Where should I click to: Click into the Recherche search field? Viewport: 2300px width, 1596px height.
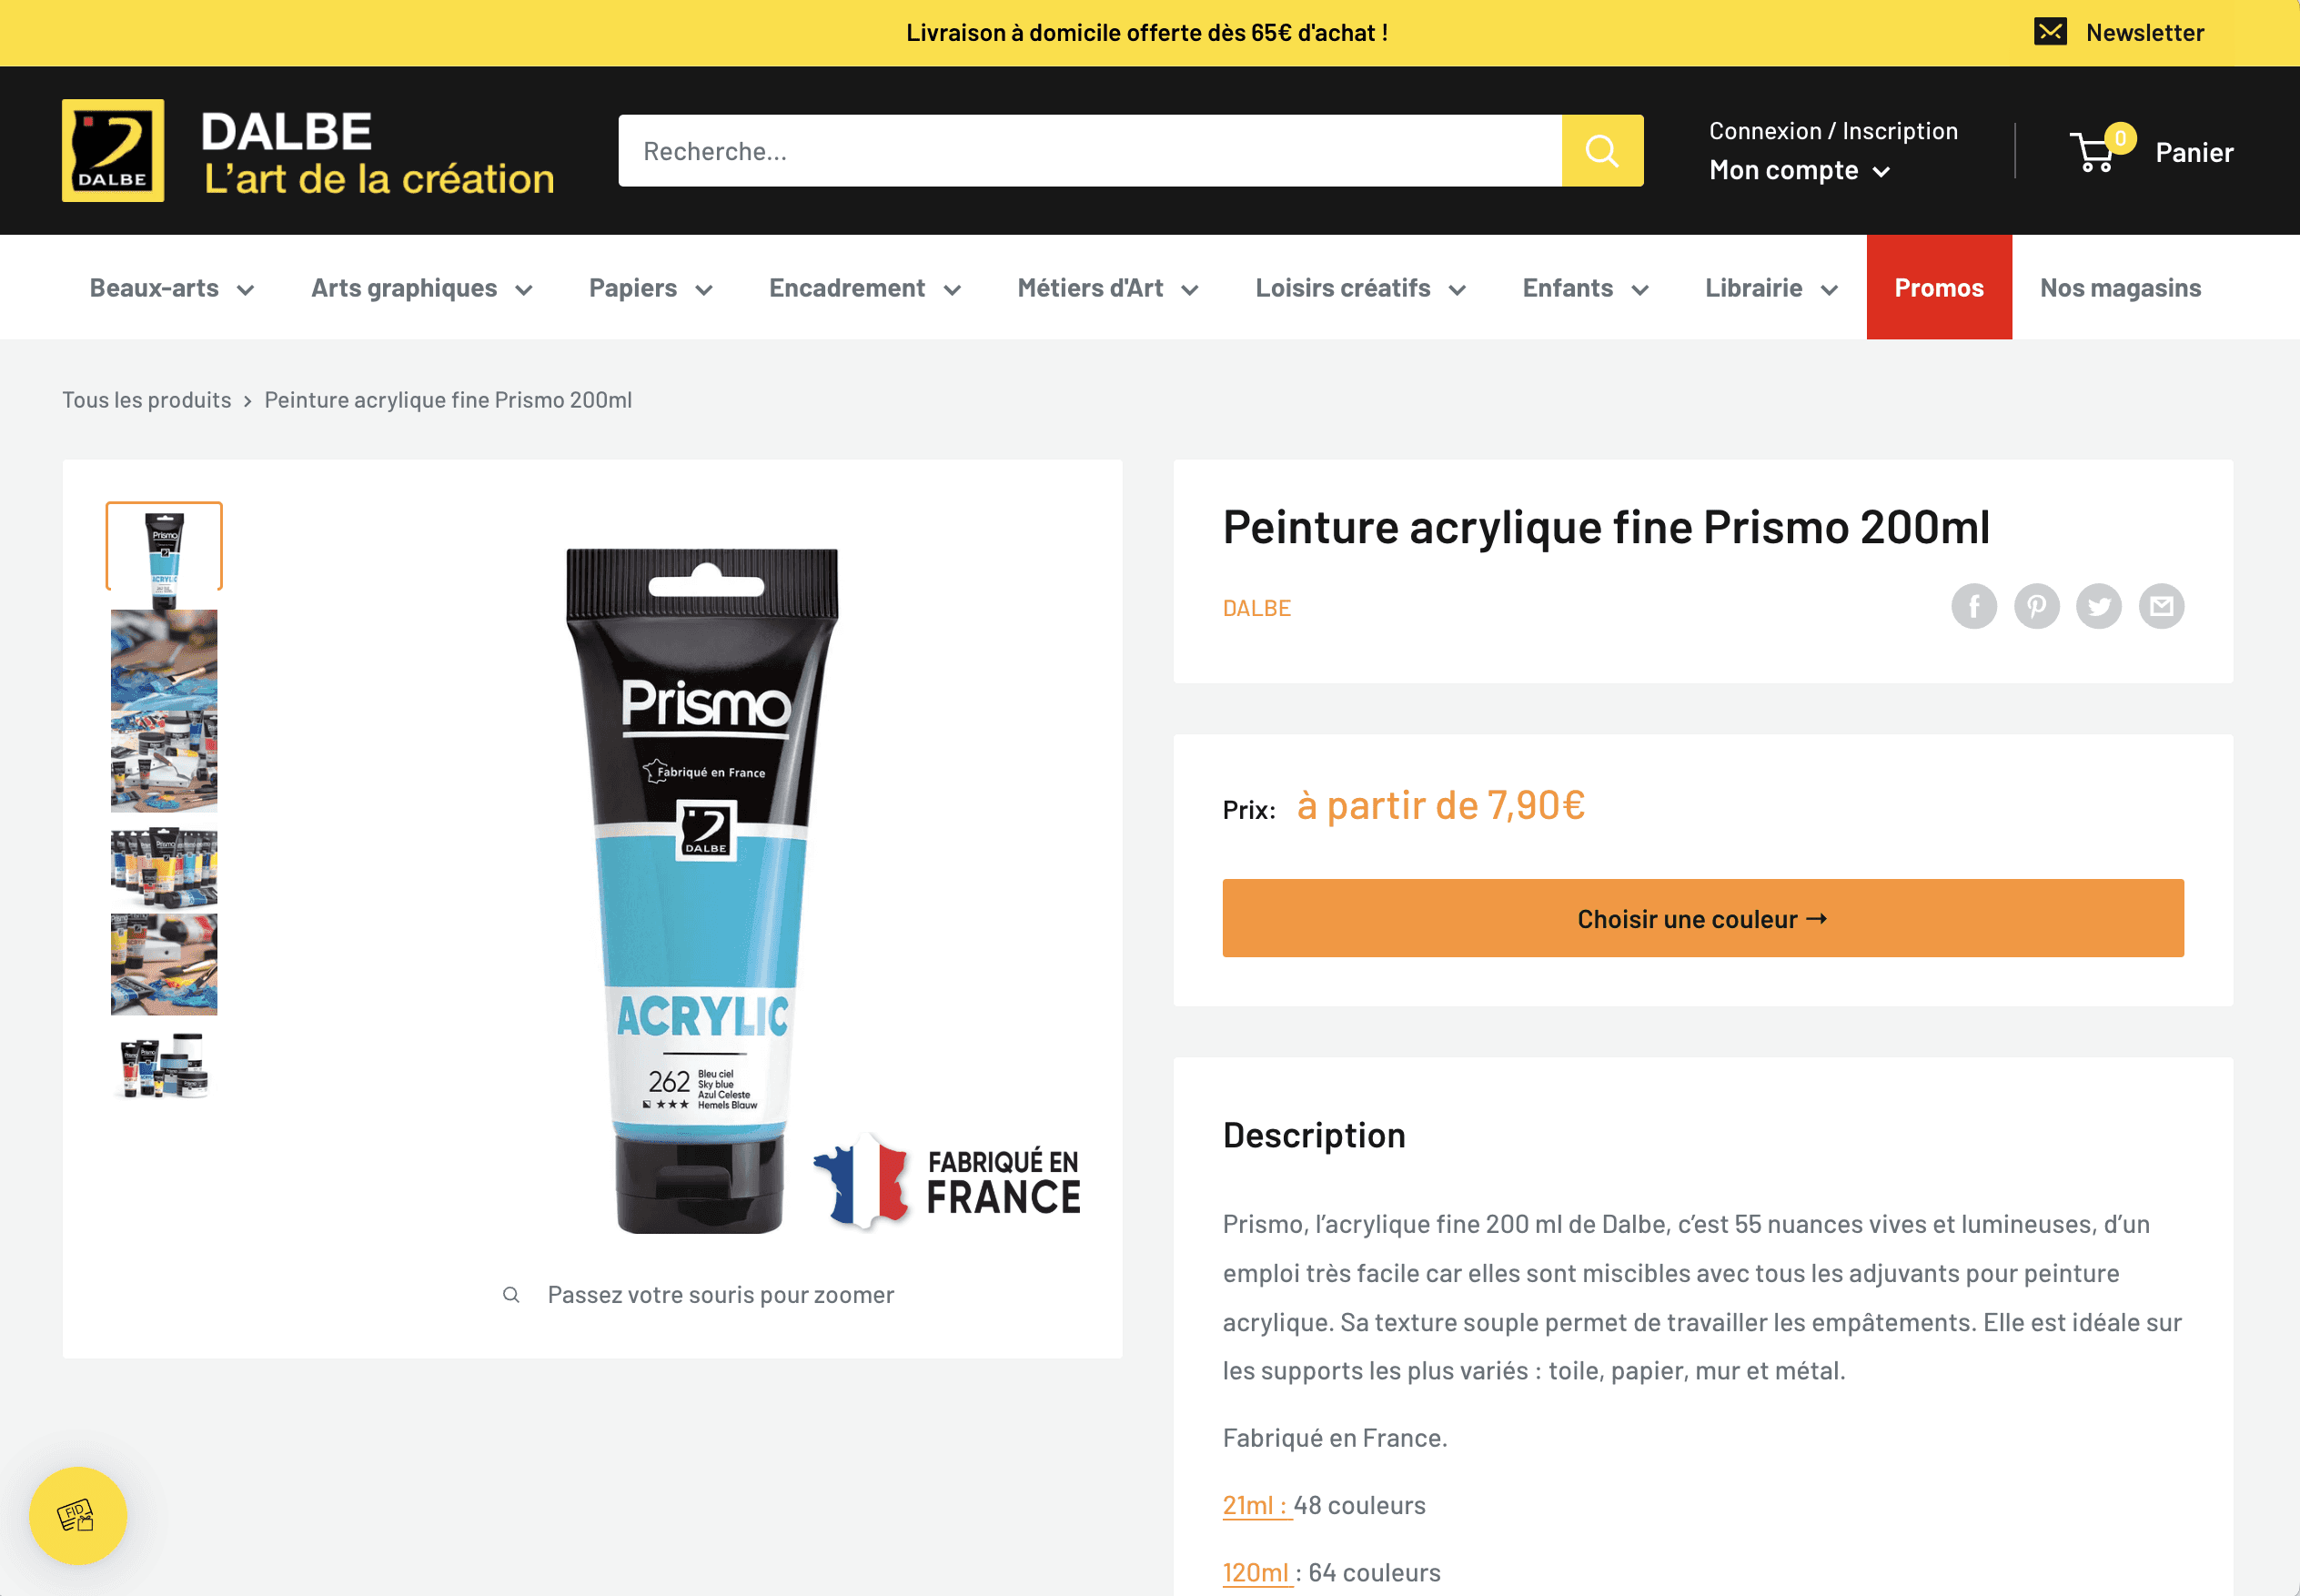click(1089, 151)
